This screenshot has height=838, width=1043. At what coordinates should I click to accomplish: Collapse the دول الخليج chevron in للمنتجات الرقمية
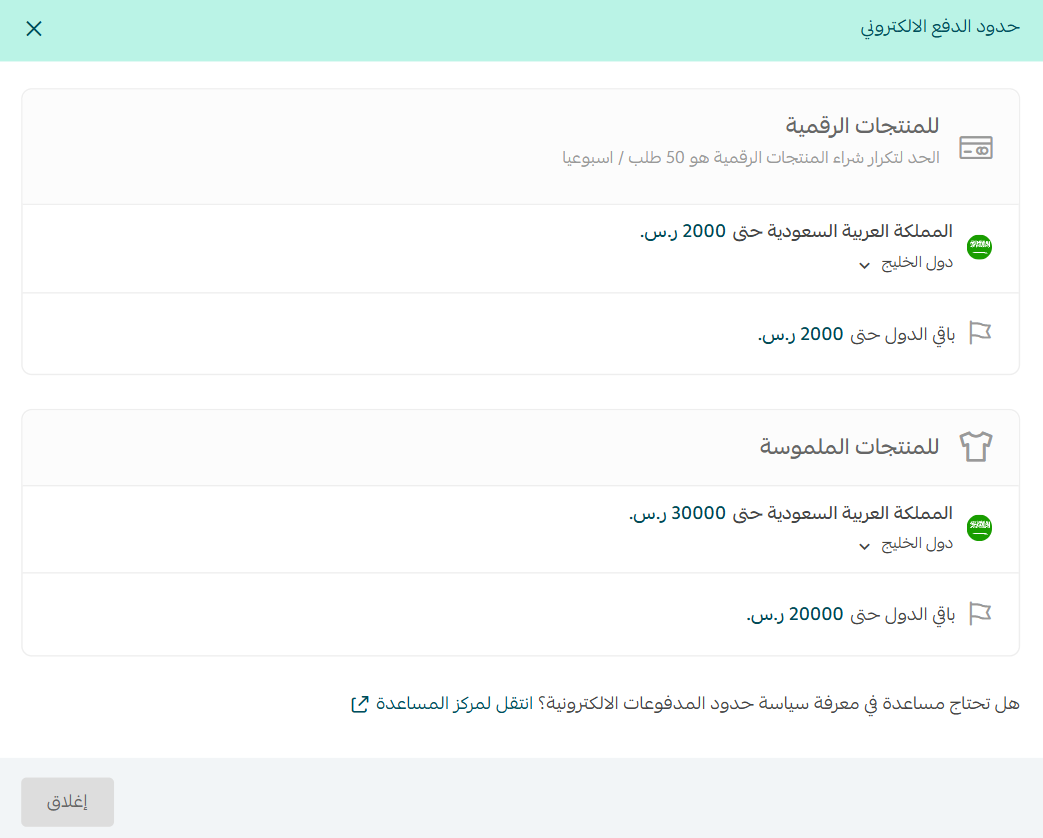coord(863,264)
